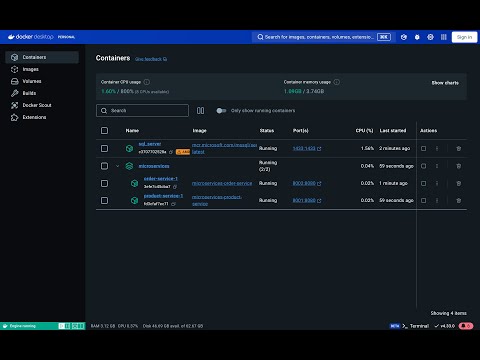
Task: Open the column layout icon beside Search
Action: [200, 111]
